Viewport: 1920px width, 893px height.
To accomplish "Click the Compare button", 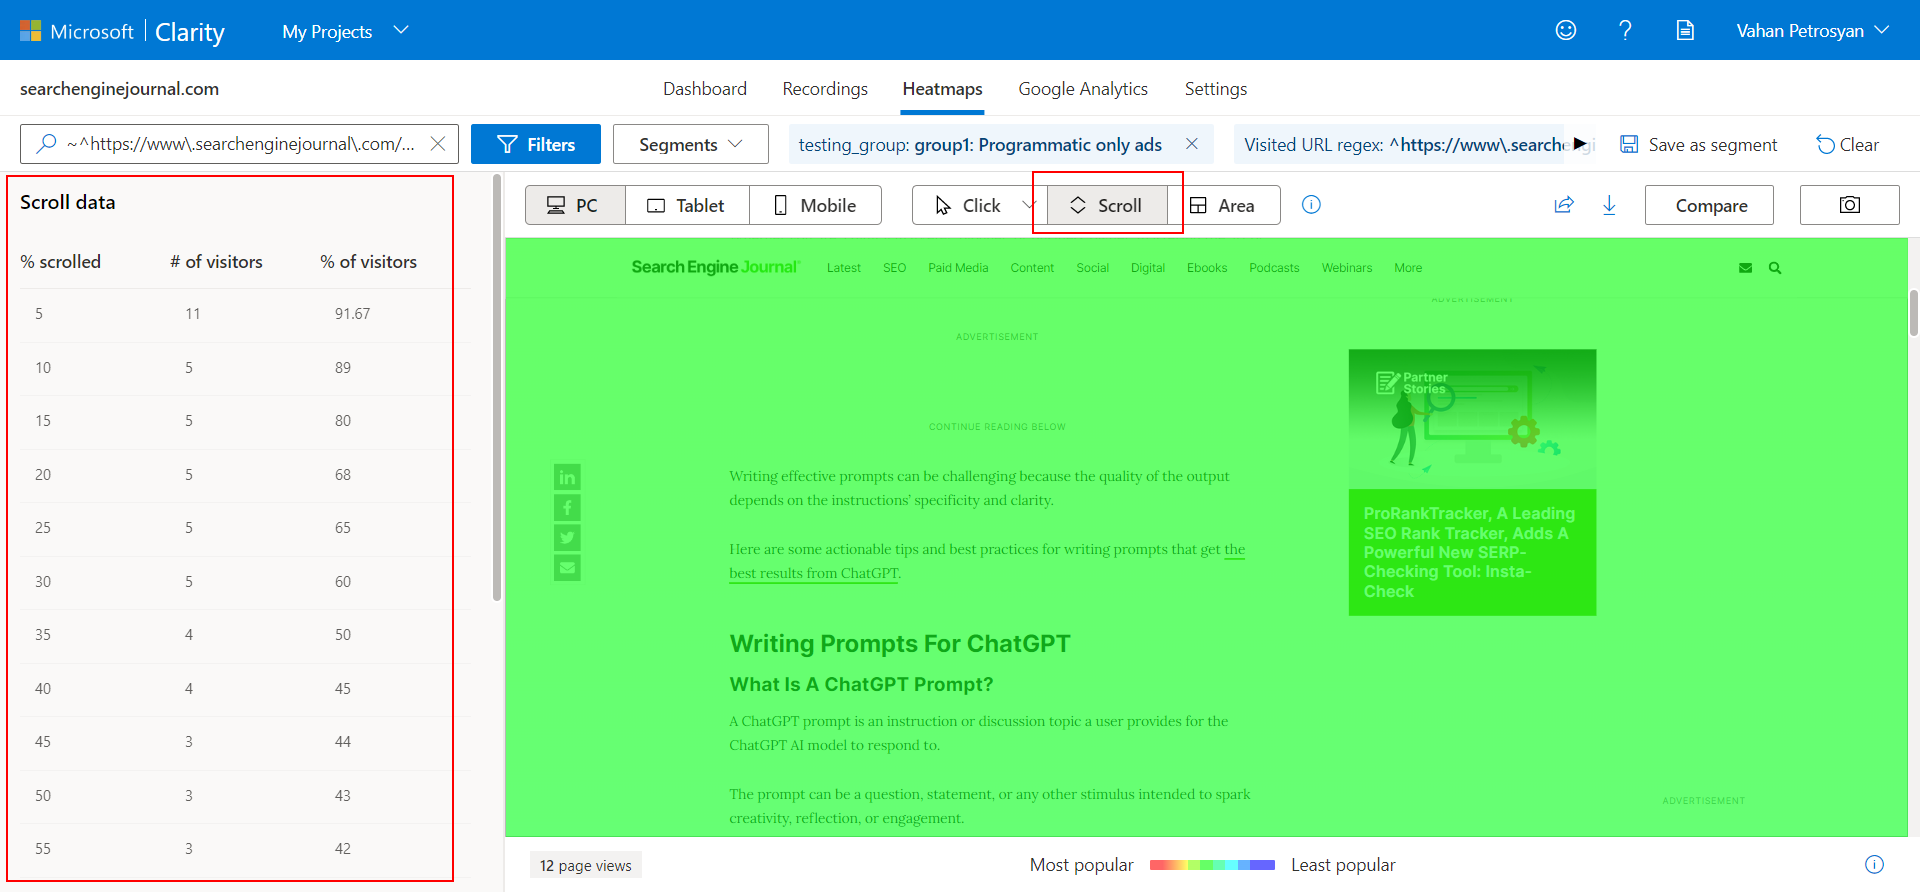I will point(1710,205).
